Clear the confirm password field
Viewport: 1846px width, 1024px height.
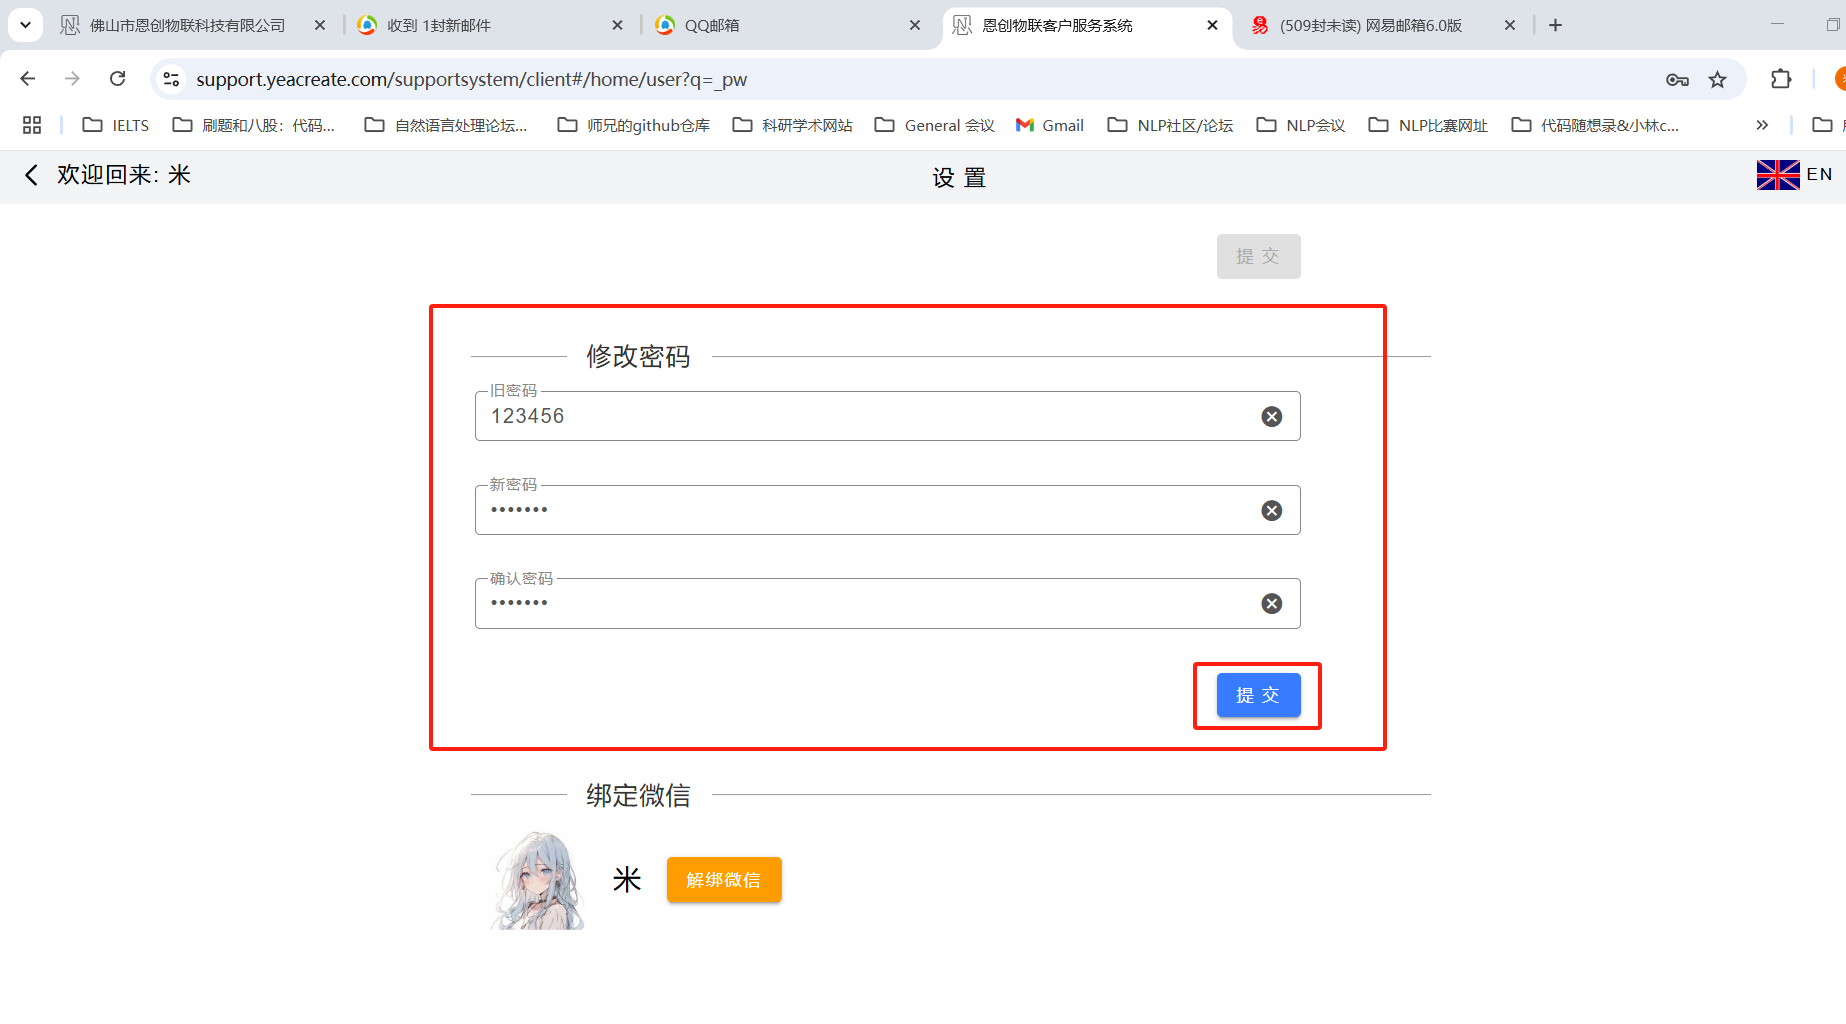1271,604
